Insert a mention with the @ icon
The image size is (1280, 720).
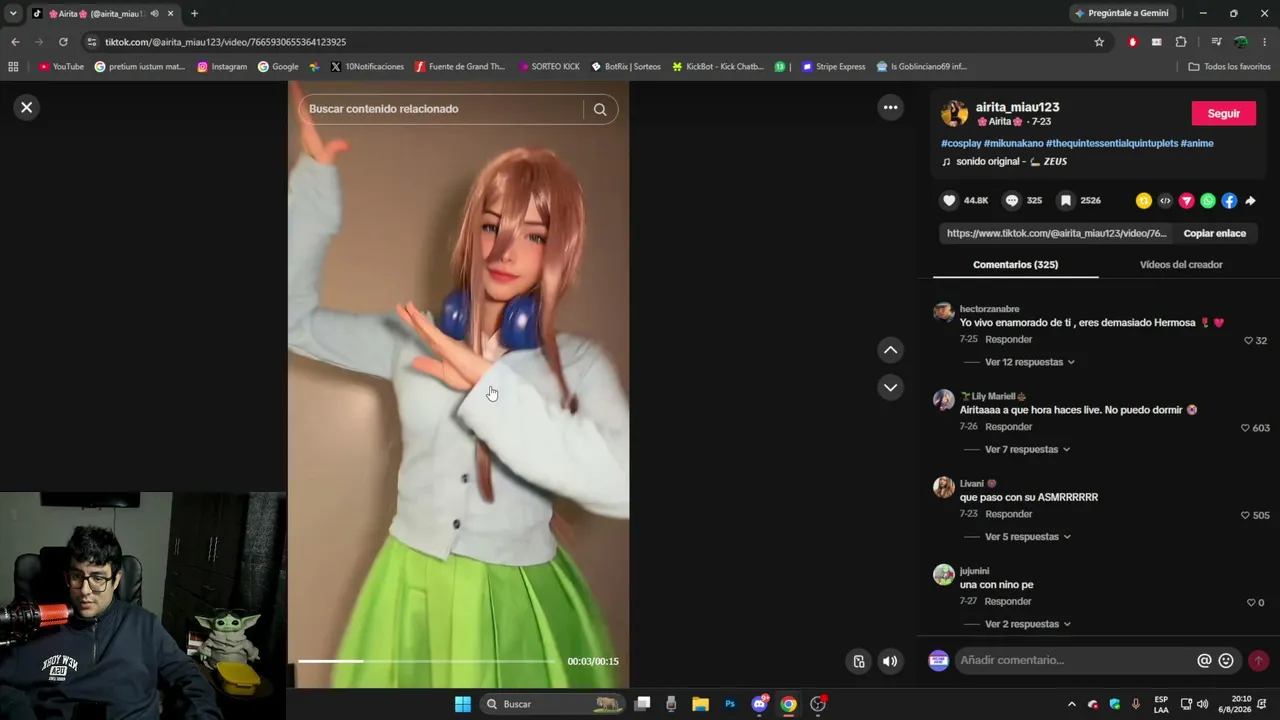click(1204, 660)
